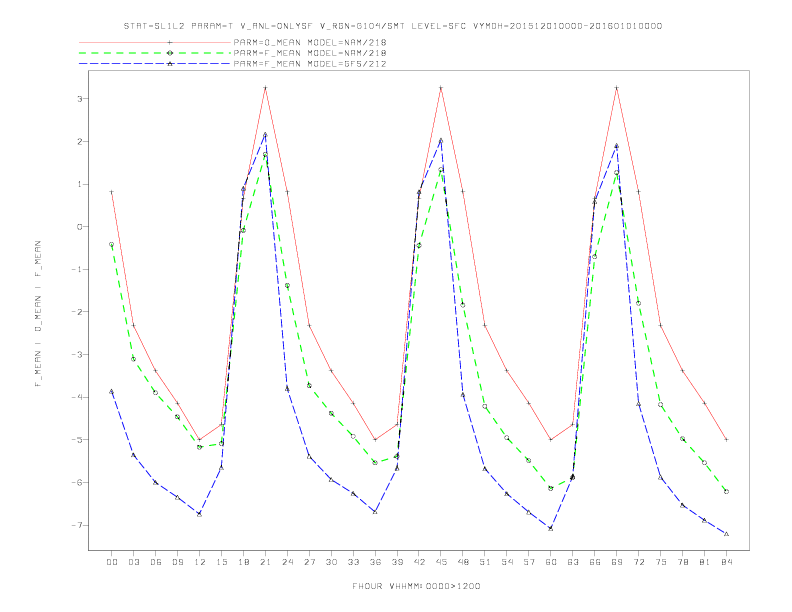
Task: Click x-axis tick label 48
Action: click(463, 562)
